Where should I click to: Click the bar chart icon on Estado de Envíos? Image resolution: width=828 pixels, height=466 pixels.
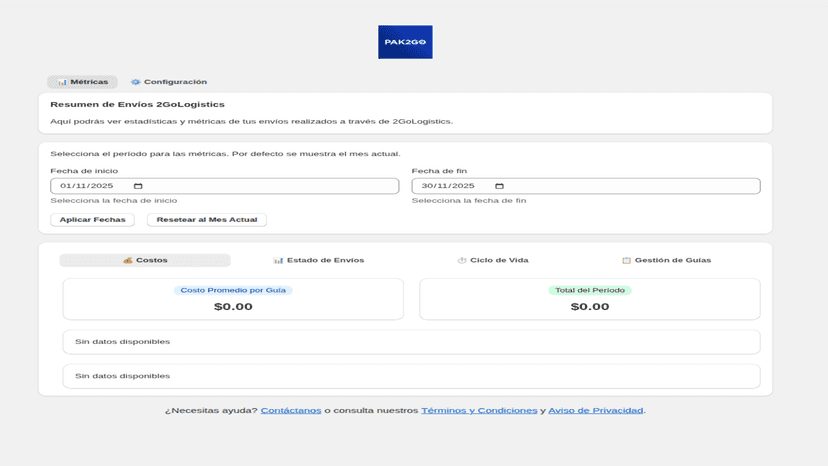[278, 260]
